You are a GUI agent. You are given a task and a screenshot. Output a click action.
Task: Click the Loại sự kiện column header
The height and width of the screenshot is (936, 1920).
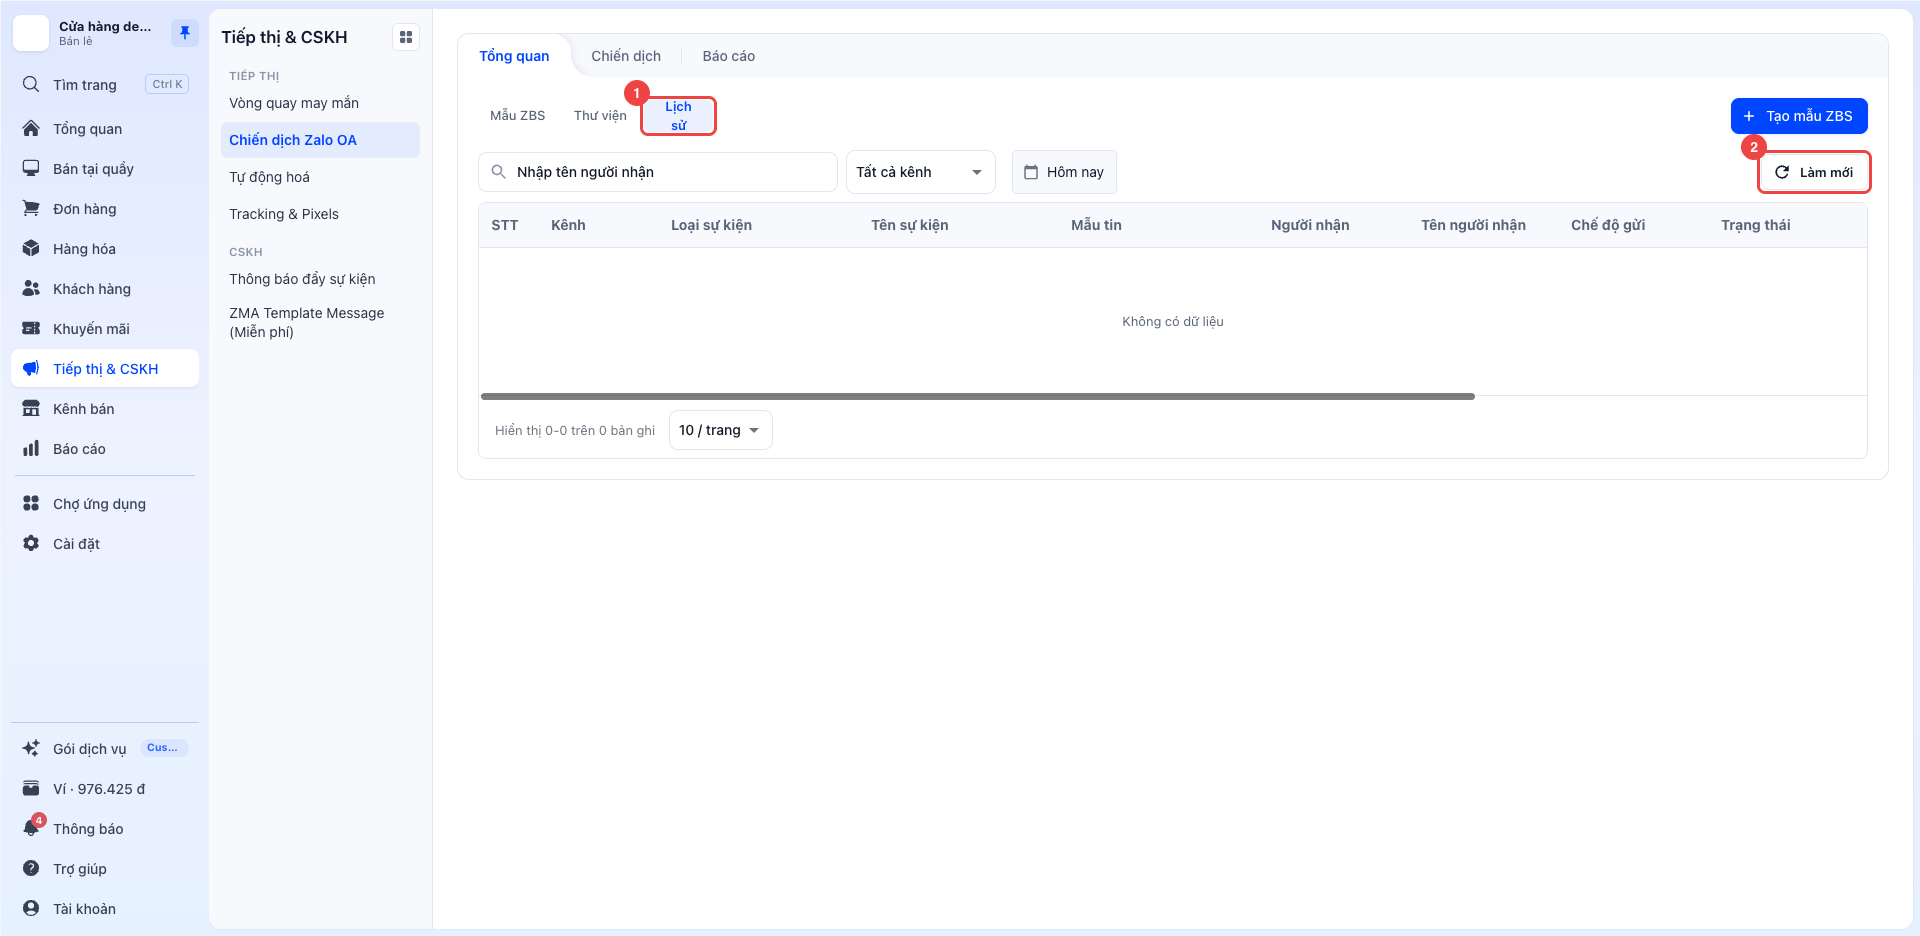point(711,225)
